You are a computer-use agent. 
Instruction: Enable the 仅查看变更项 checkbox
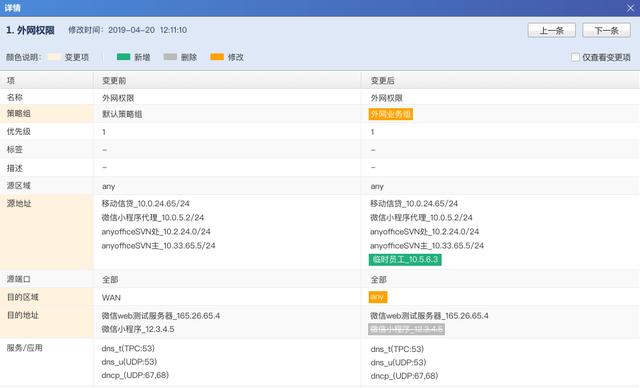point(575,57)
